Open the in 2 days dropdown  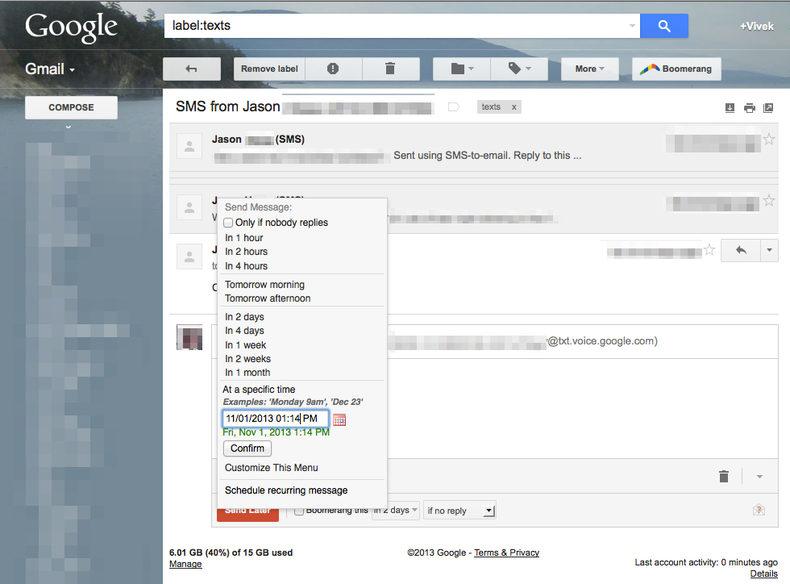click(395, 510)
